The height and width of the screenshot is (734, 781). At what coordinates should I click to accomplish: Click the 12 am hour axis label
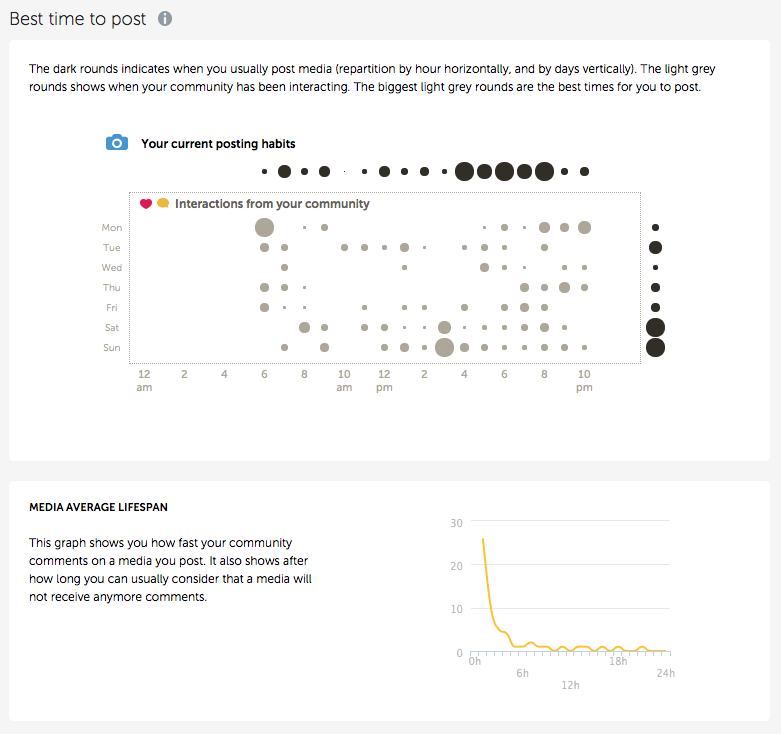(144, 380)
